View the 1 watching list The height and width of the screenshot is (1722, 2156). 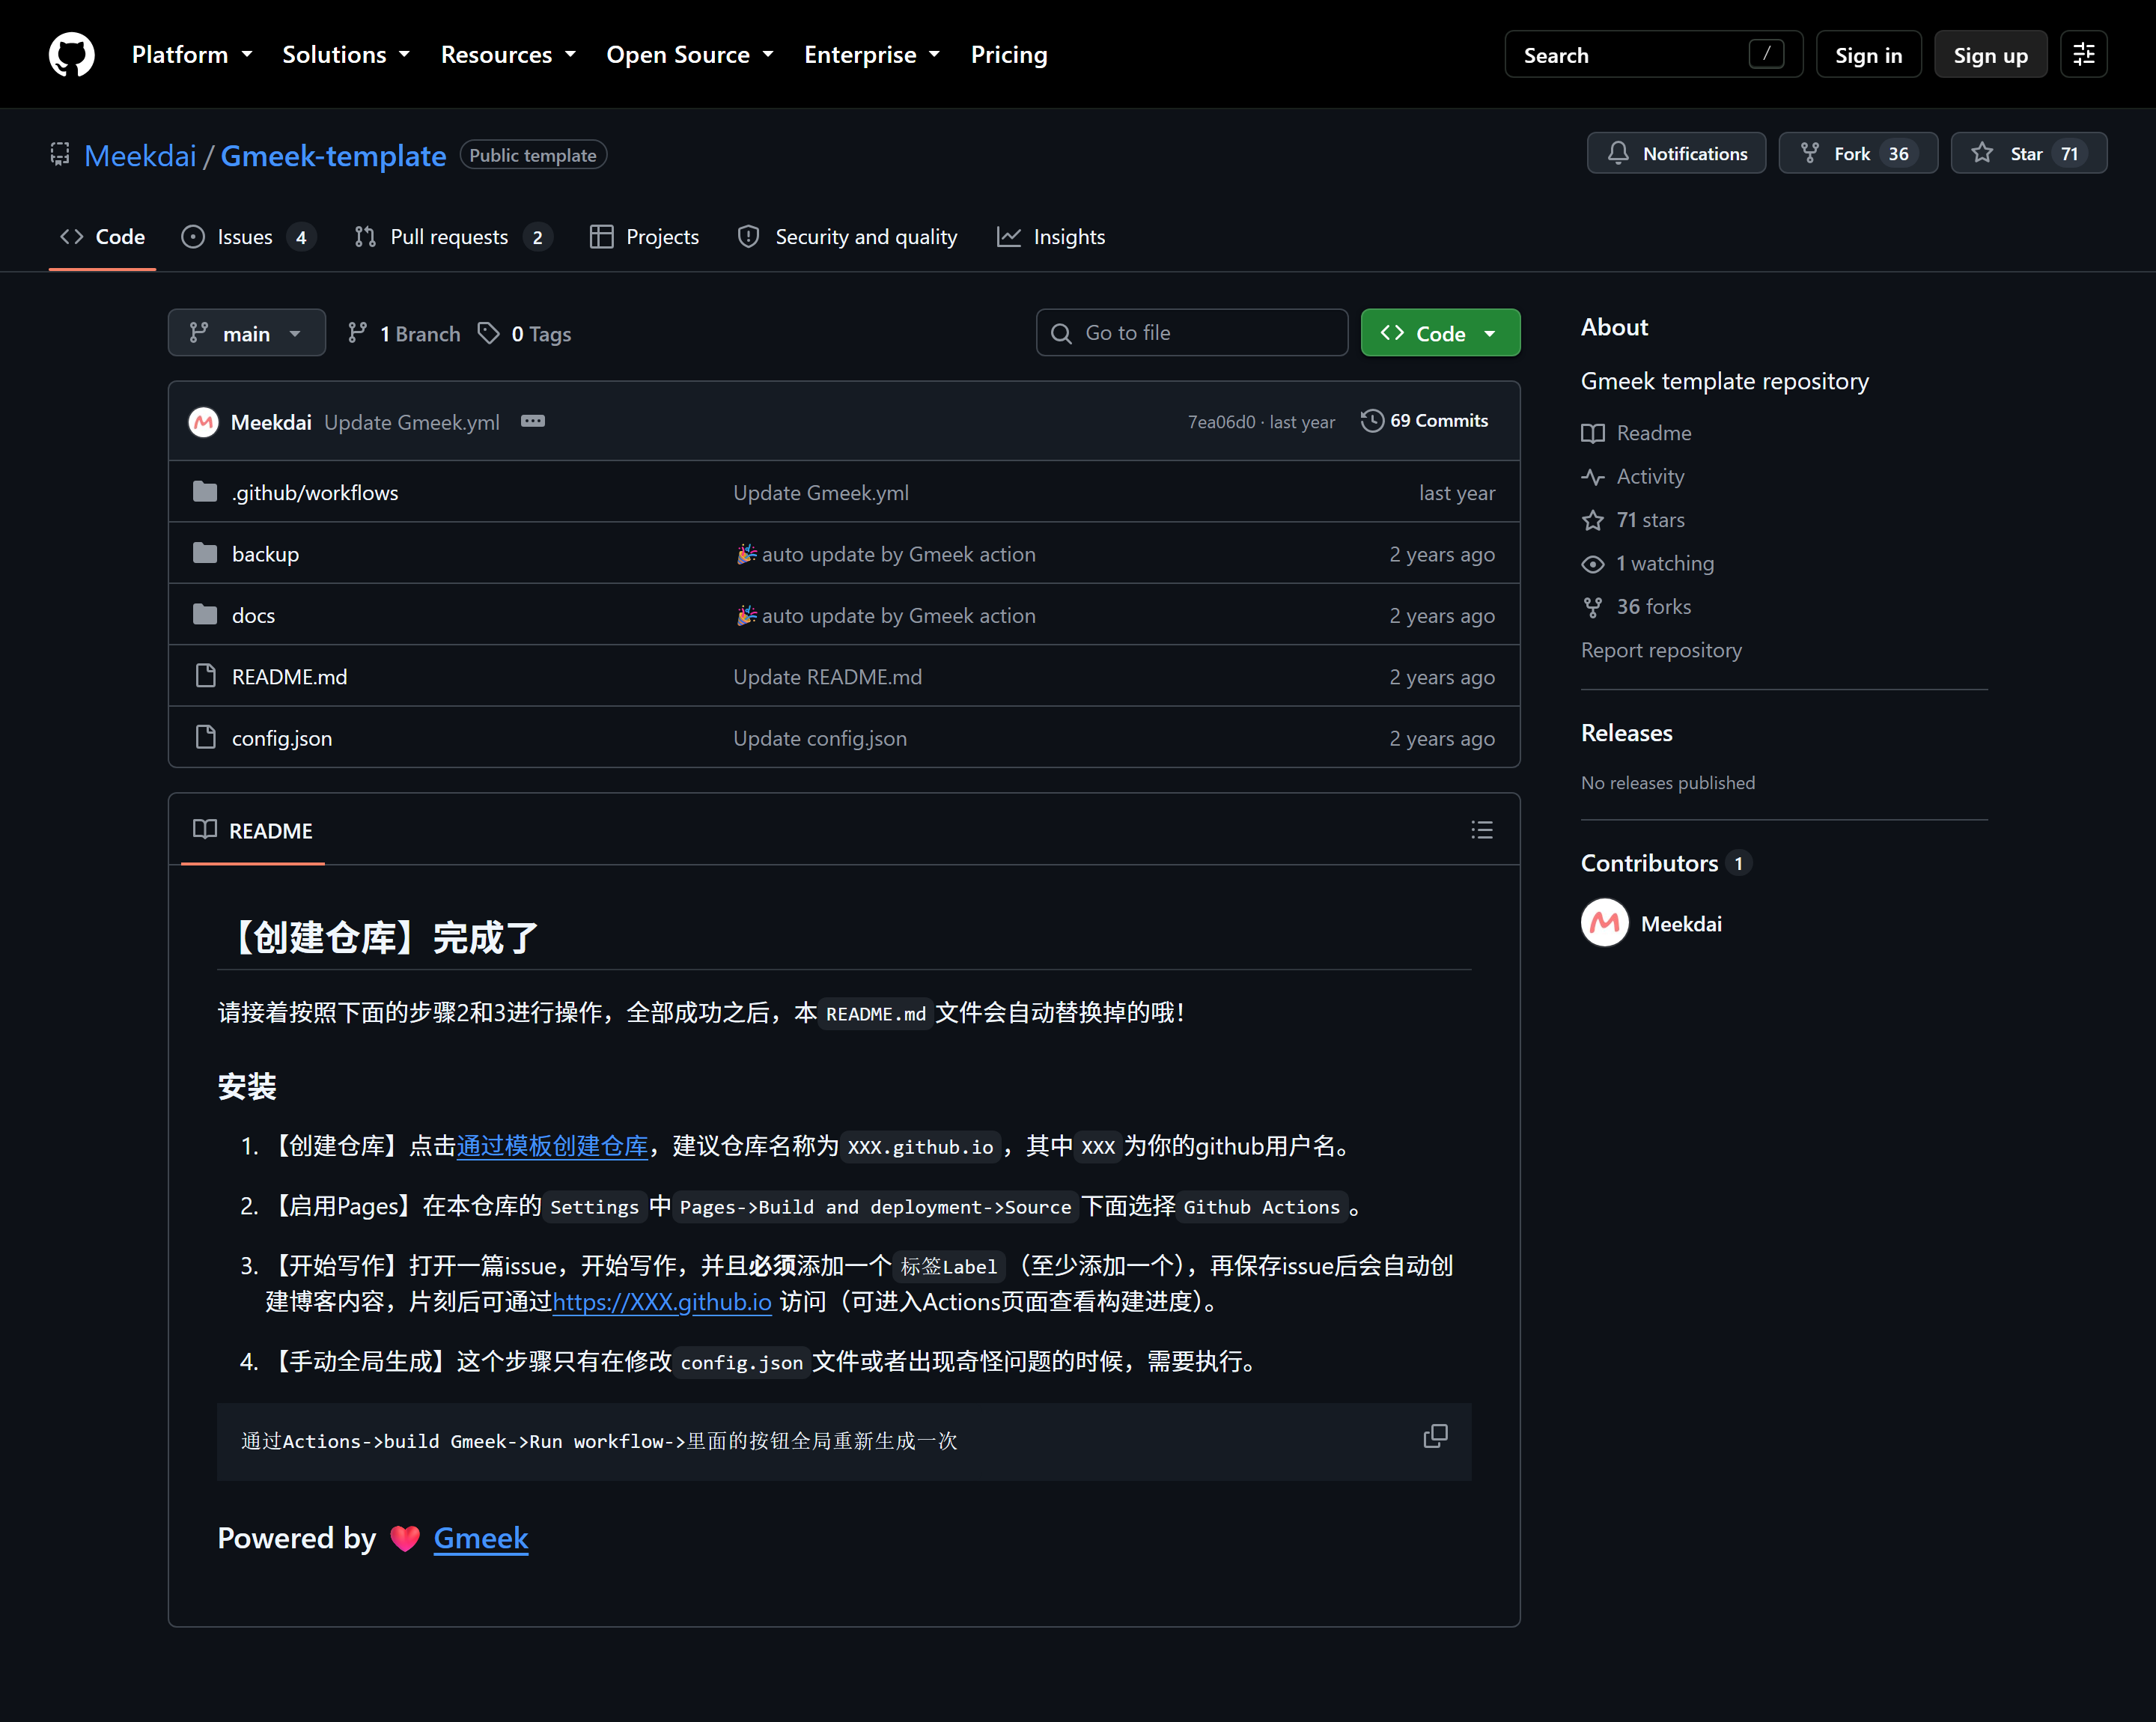pos(1648,563)
